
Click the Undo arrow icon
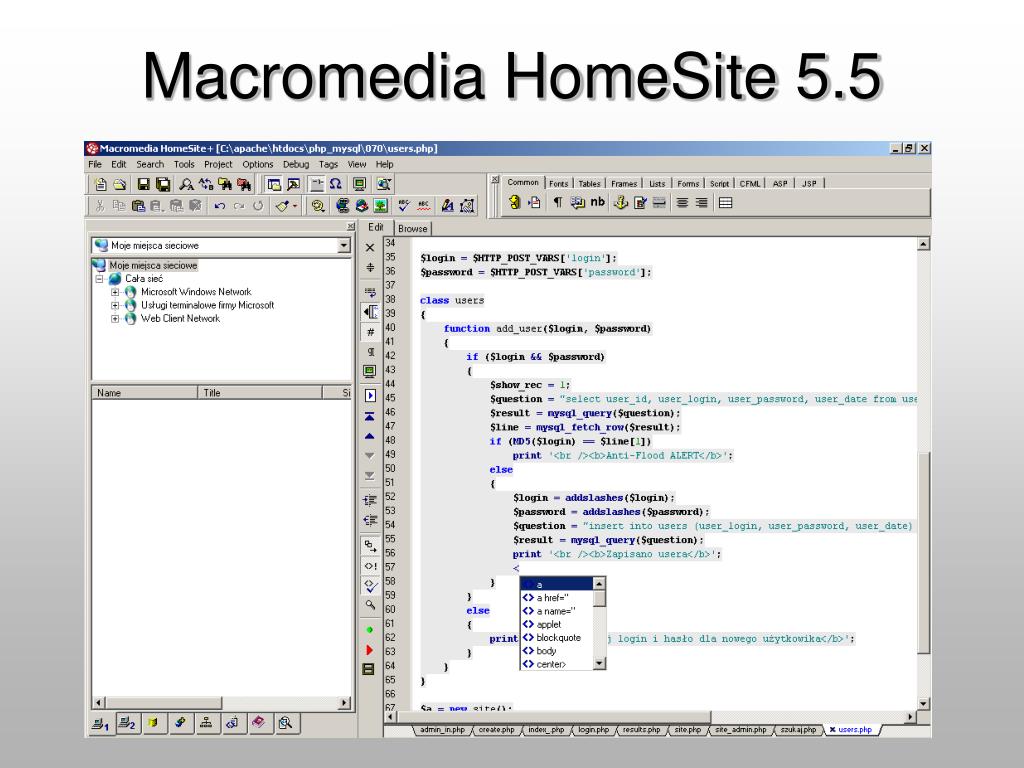[x=220, y=206]
